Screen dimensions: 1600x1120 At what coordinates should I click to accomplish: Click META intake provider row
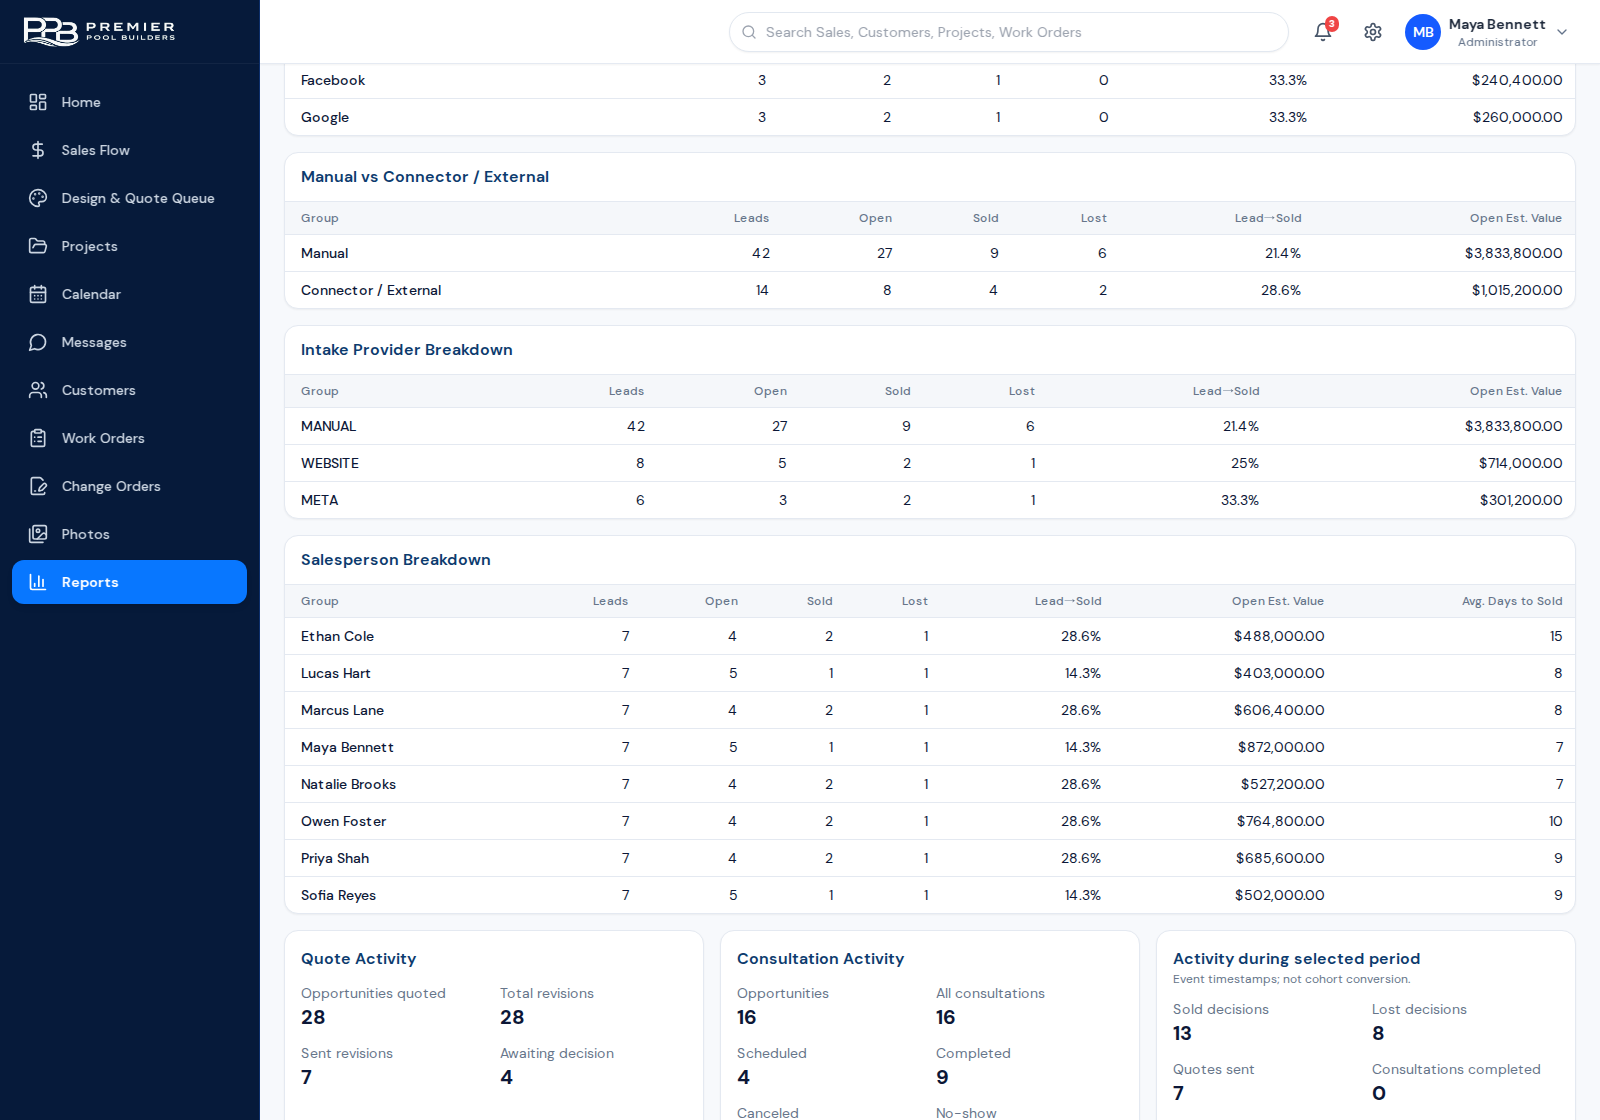click(930, 500)
